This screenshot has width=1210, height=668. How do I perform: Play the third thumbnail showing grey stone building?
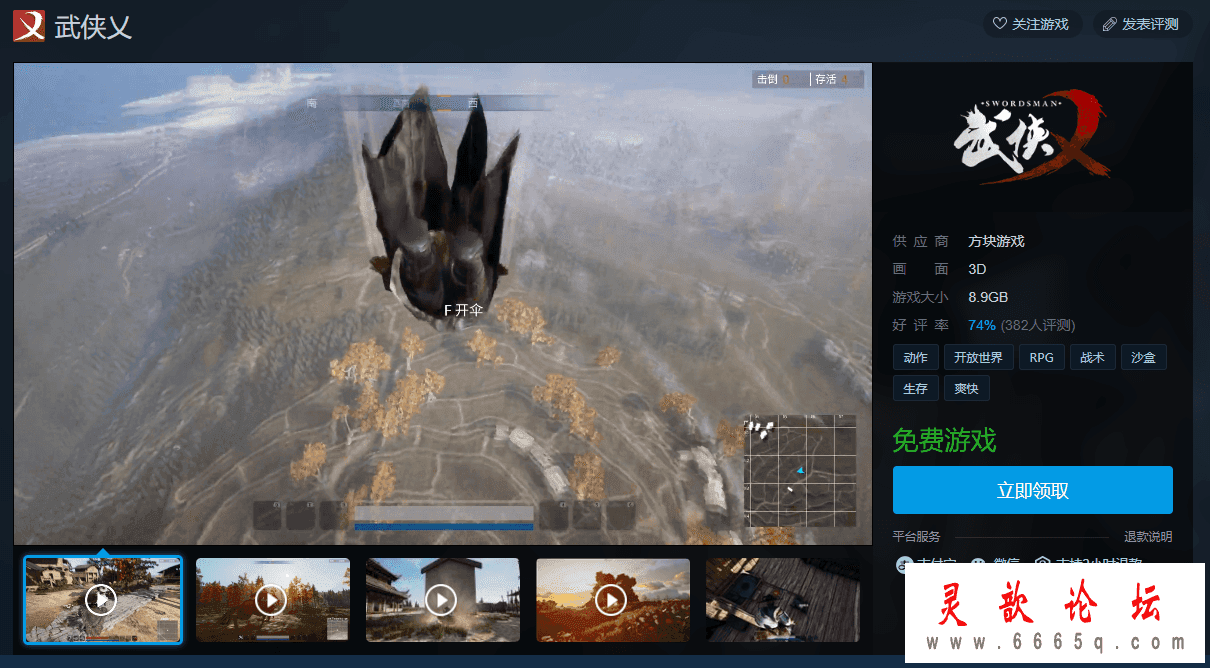click(x=443, y=600)
